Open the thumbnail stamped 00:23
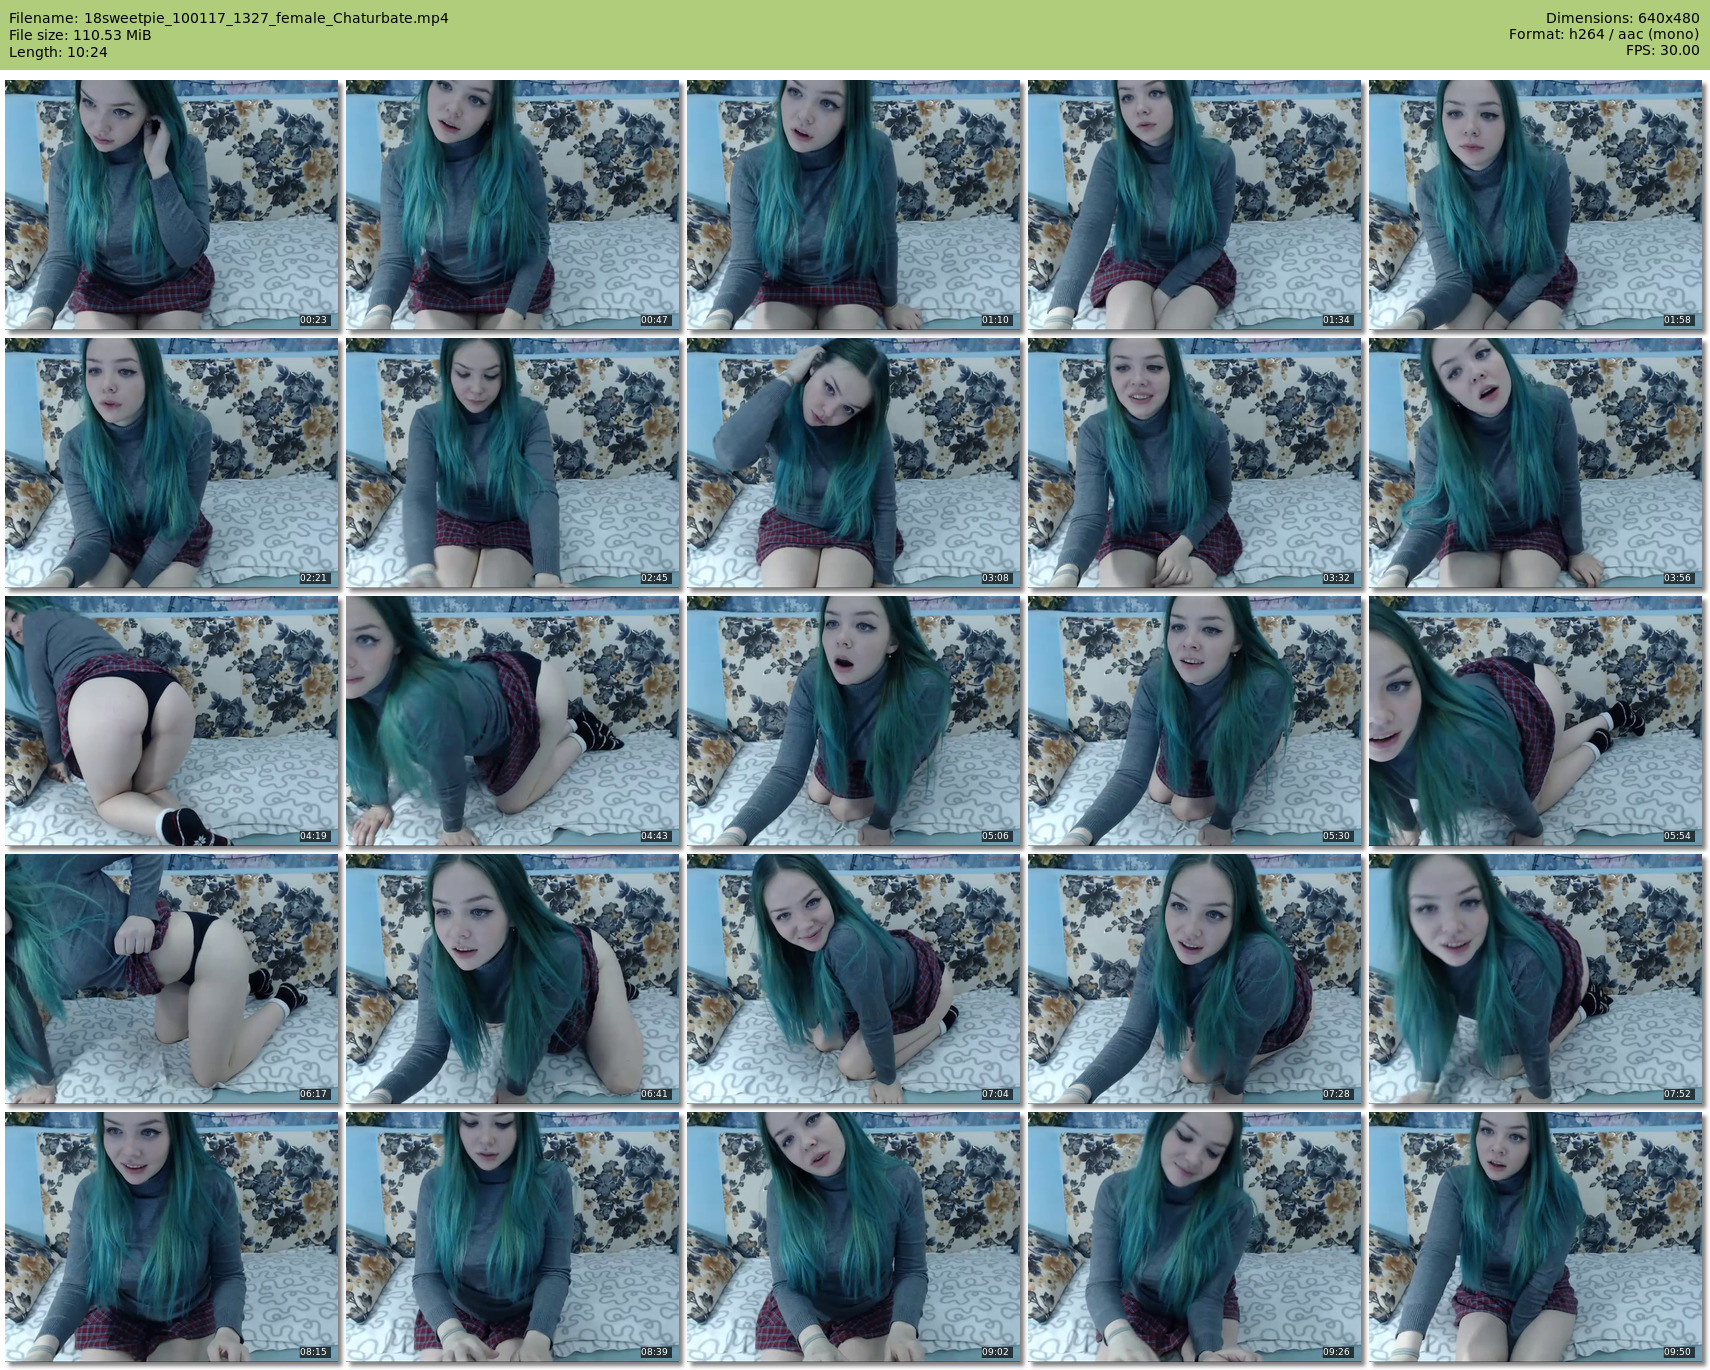1710x1370 pixels. pyautogui.click(x=172, y=205)
